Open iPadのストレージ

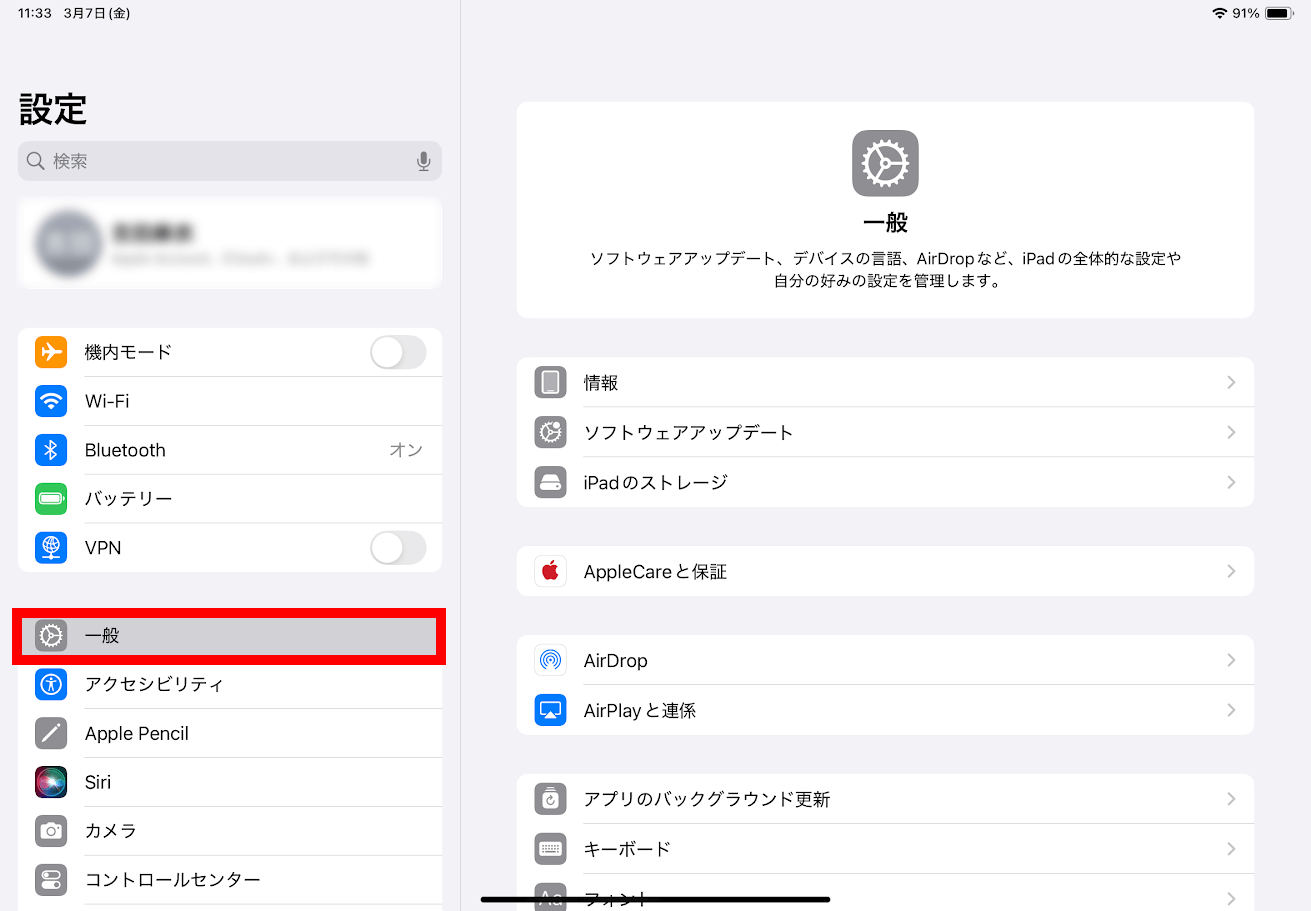click(x=655, y=482)
